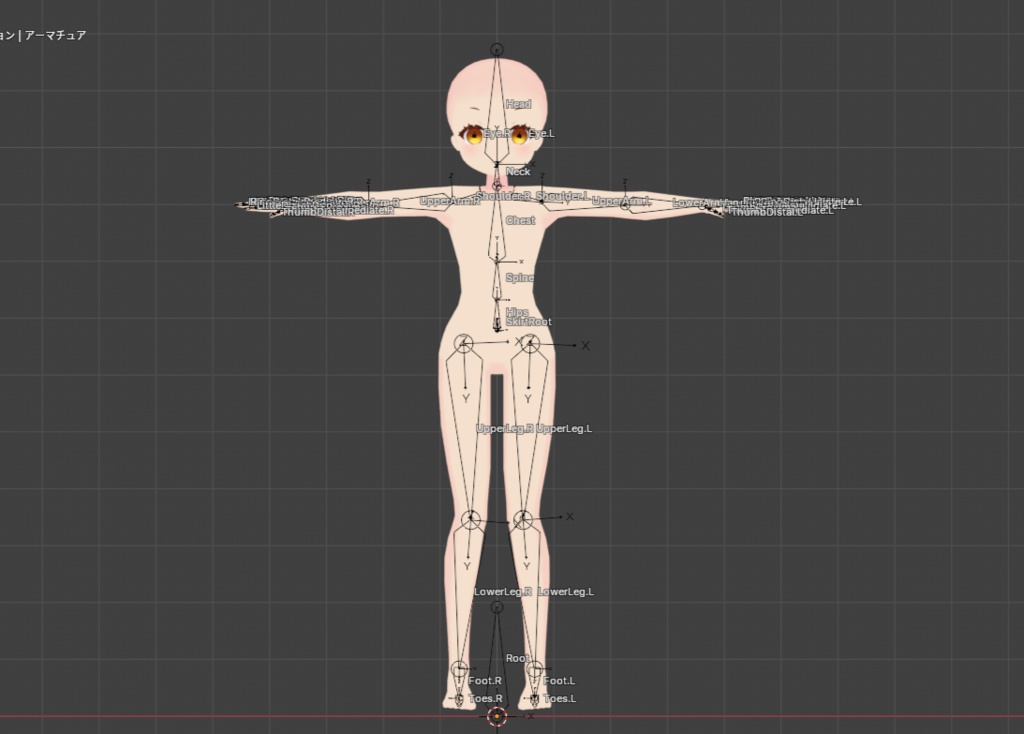The image size is (1024, 734).
Task: Click the Eye.L bone label
Action: 543,131
